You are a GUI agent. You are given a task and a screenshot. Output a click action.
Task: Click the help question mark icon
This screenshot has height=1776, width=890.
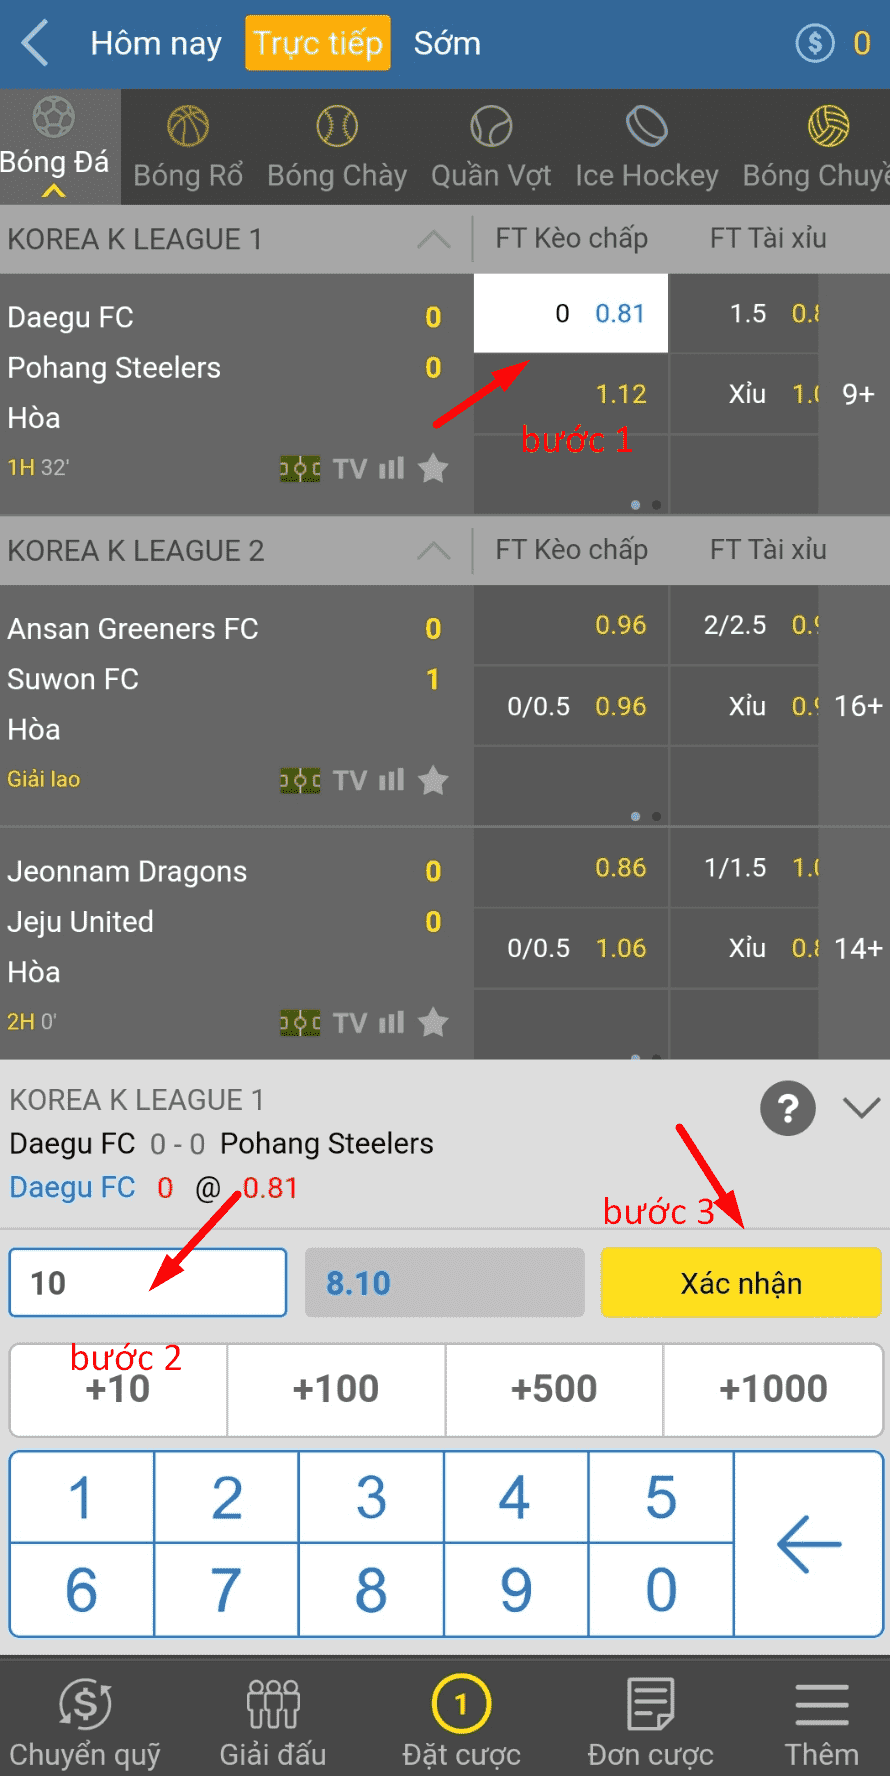pyautogui.click(x=788, y=1108)
